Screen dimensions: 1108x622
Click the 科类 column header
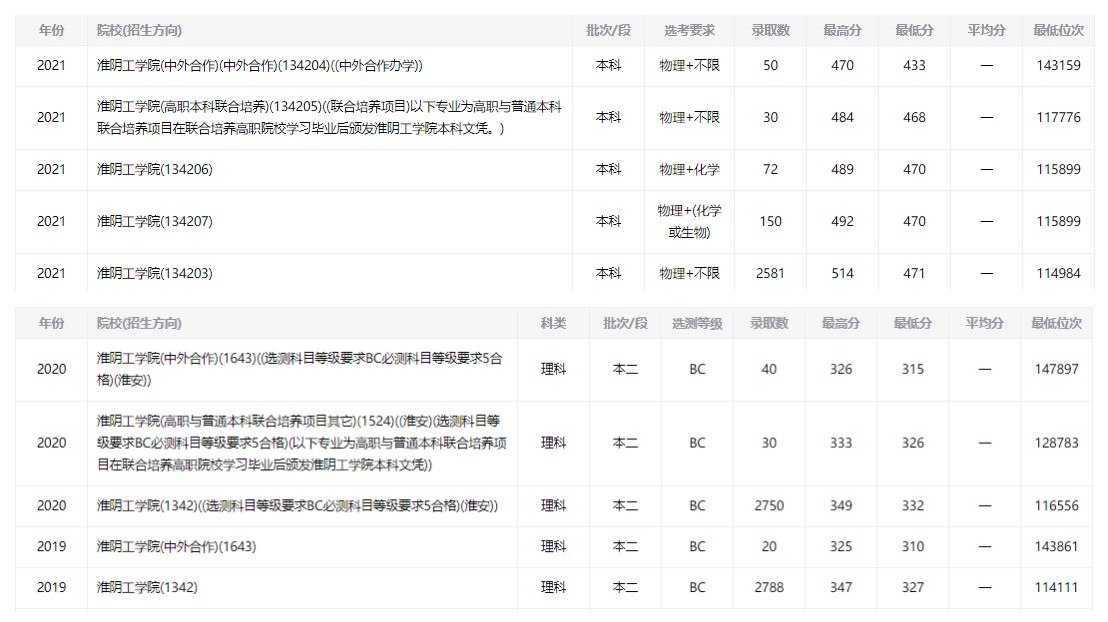pos(553,324)
